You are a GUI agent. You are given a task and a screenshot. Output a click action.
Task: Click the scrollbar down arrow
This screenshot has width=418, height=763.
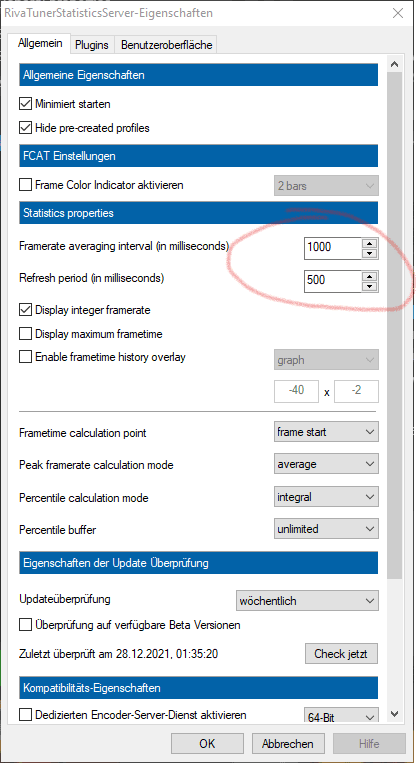click(395, 714)
